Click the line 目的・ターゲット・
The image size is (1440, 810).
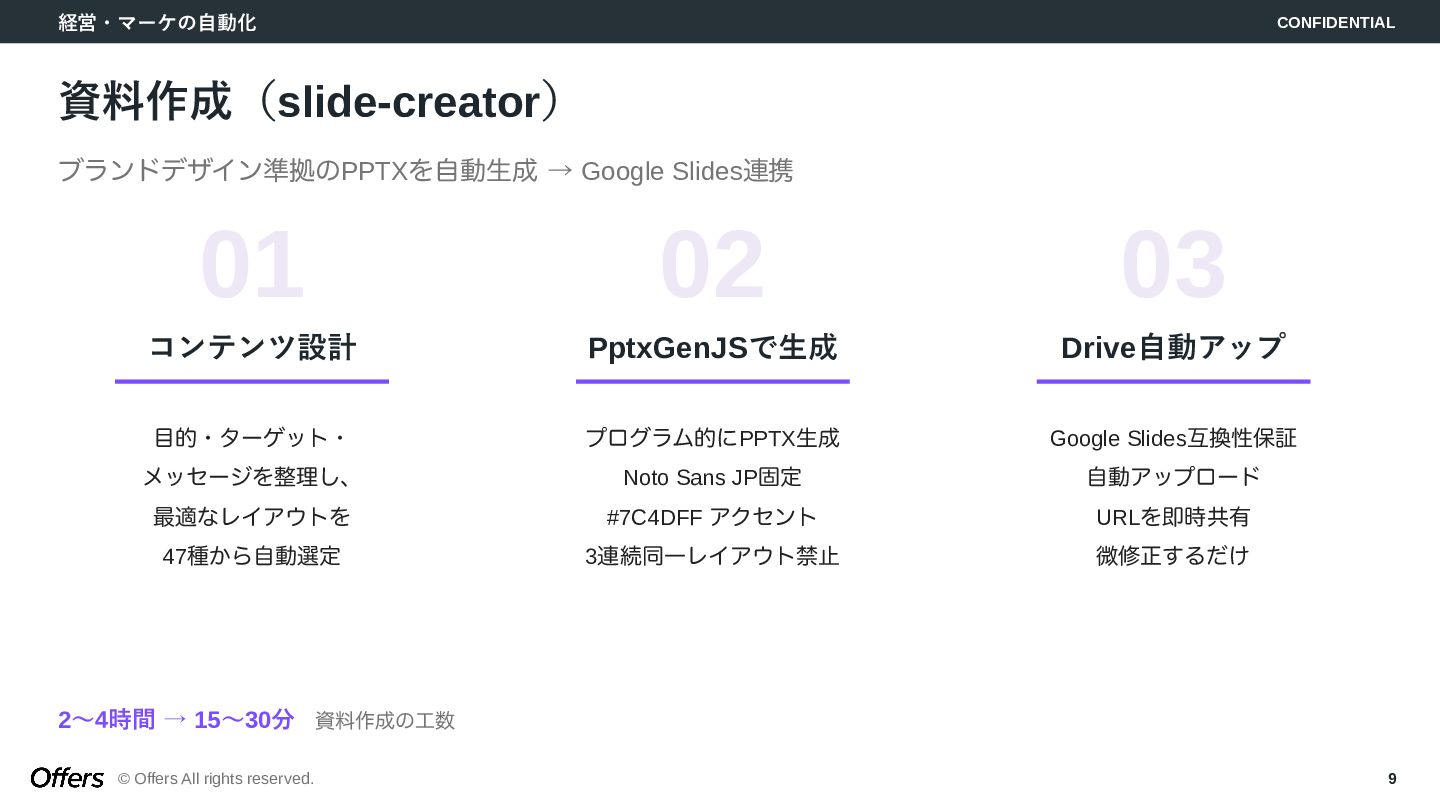252,438
